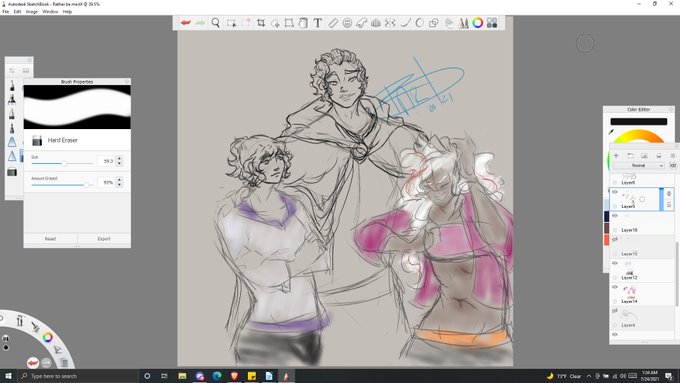Increase brush Size with up stepper
Viewport: 680px width, 383px height.
coord(119,158)
